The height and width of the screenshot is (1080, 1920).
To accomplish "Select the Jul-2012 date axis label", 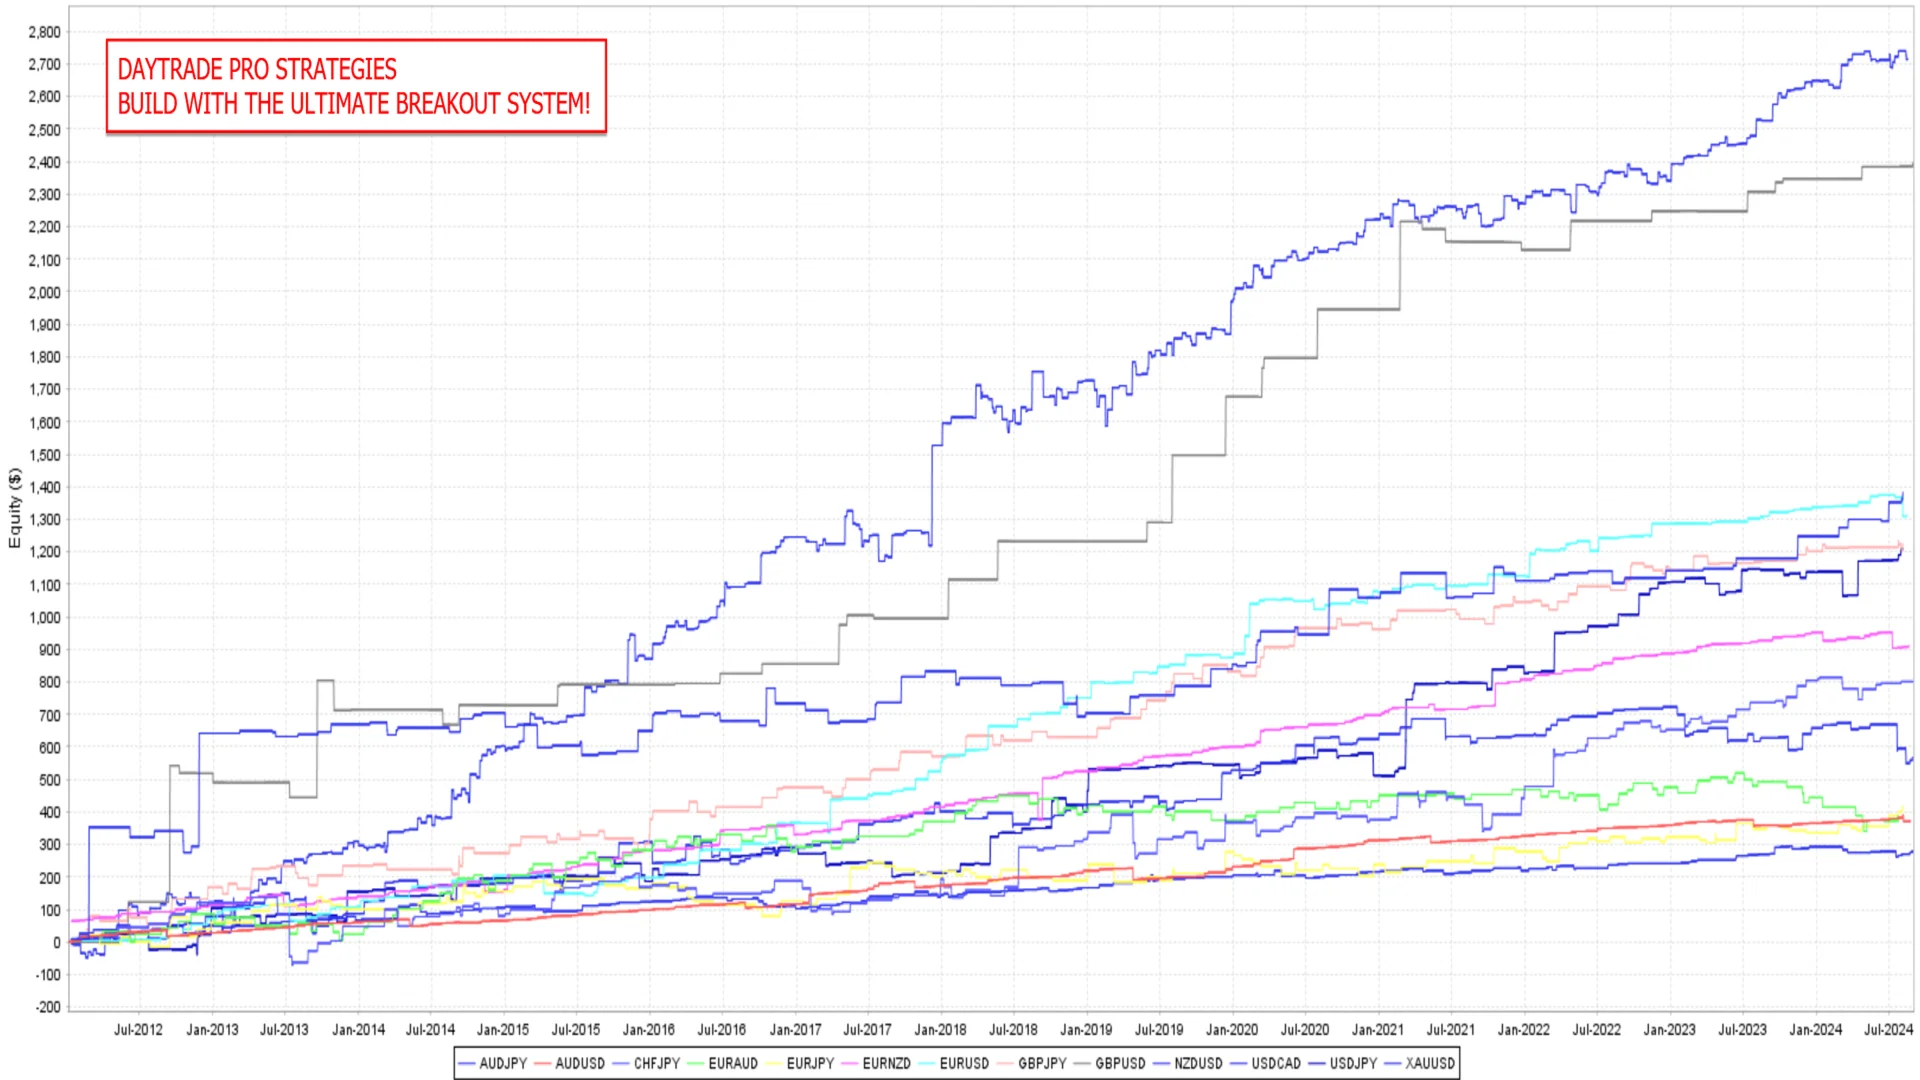I will [x=138, y=1029].
